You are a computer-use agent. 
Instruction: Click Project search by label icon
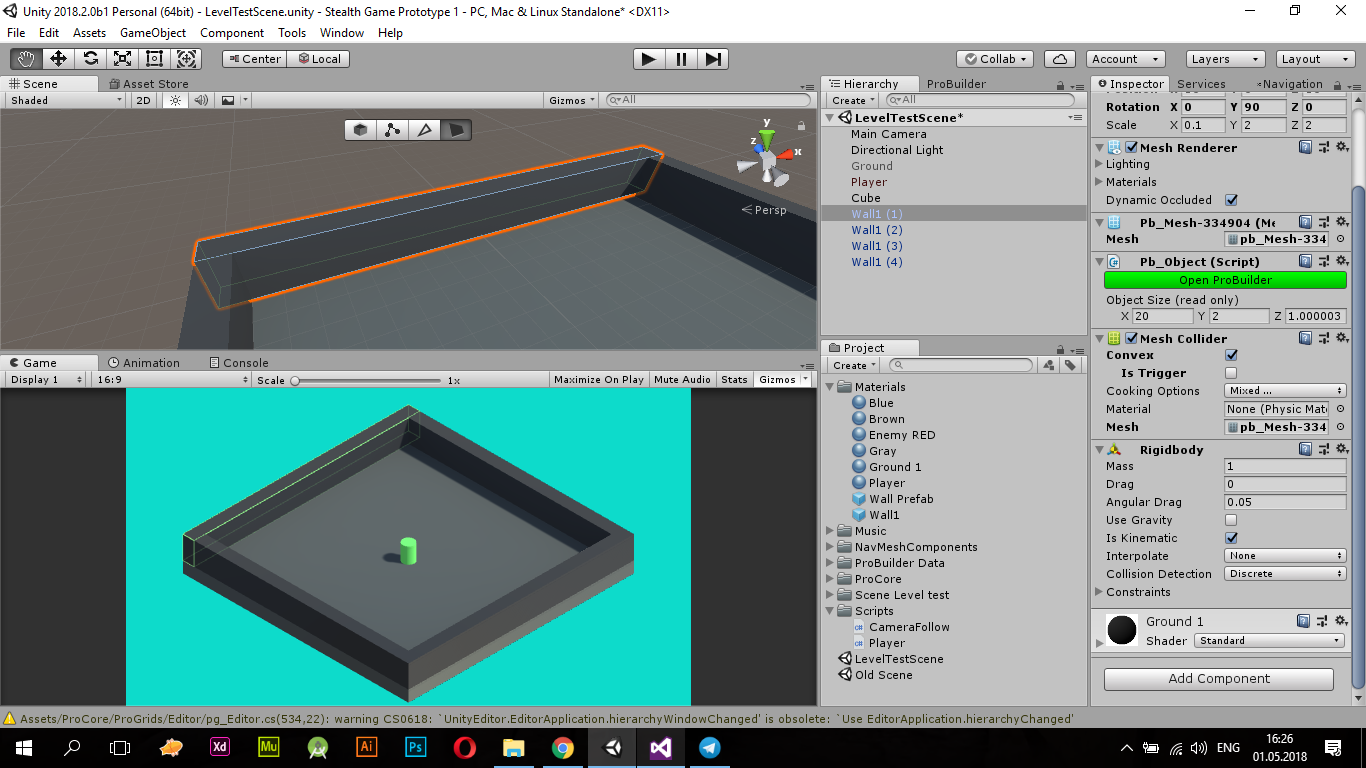click(1070, 365)
